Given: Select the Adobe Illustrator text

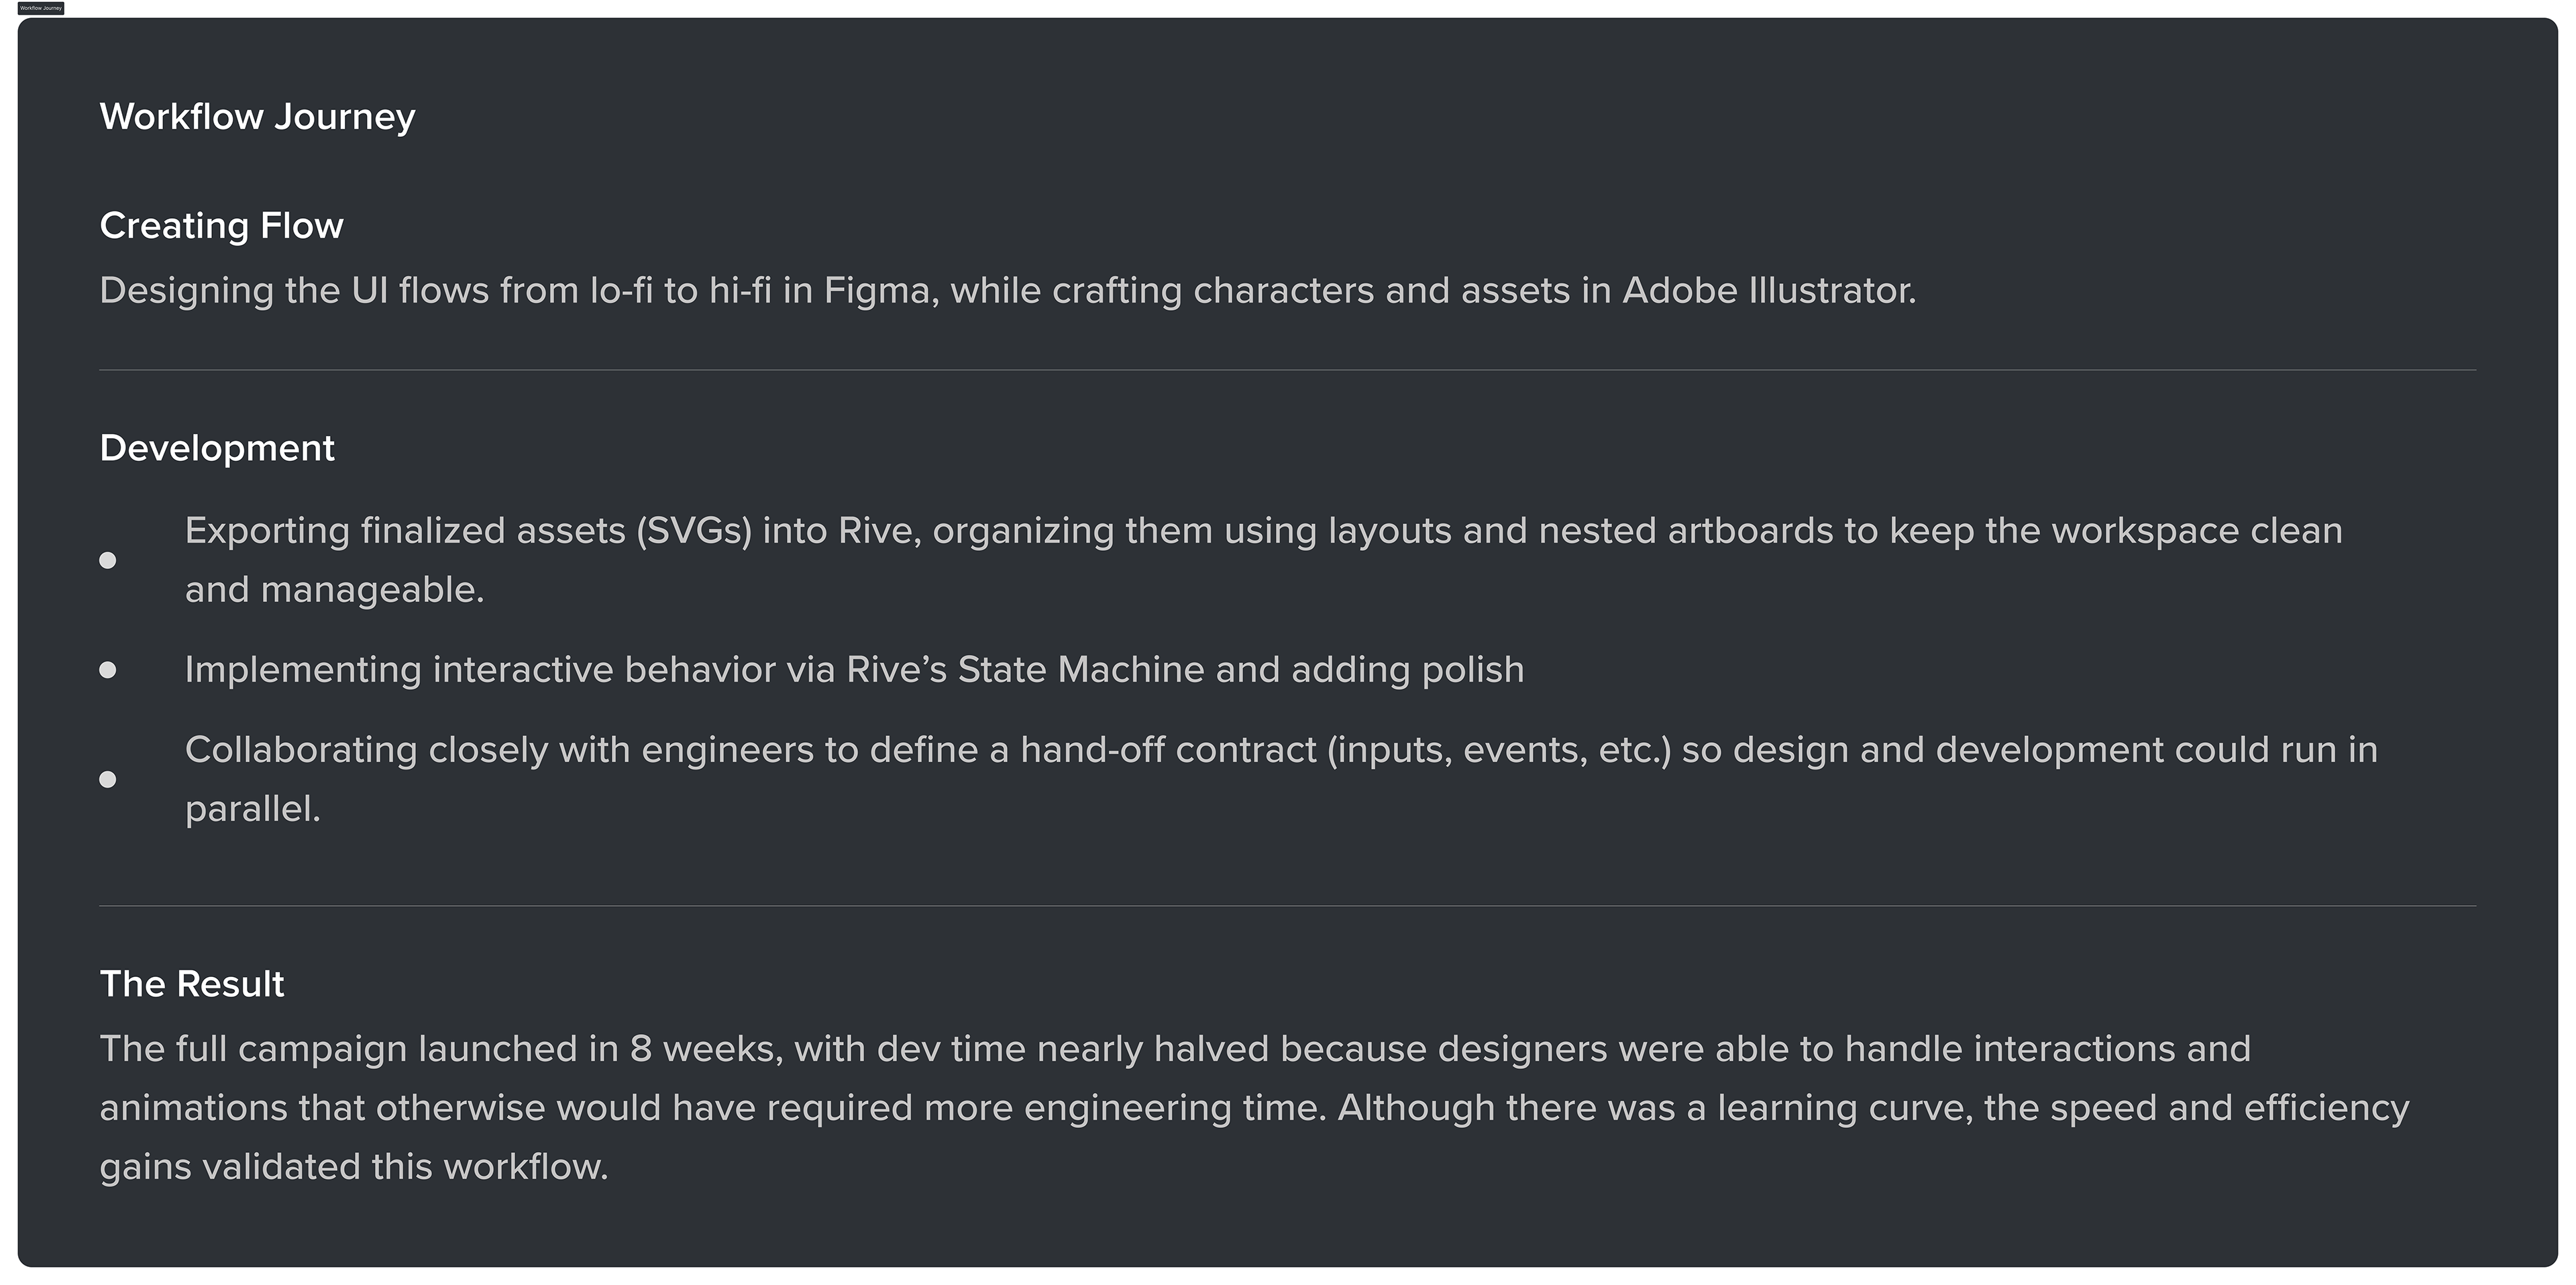Looking at the screenshot, I should click(1767, 291).
